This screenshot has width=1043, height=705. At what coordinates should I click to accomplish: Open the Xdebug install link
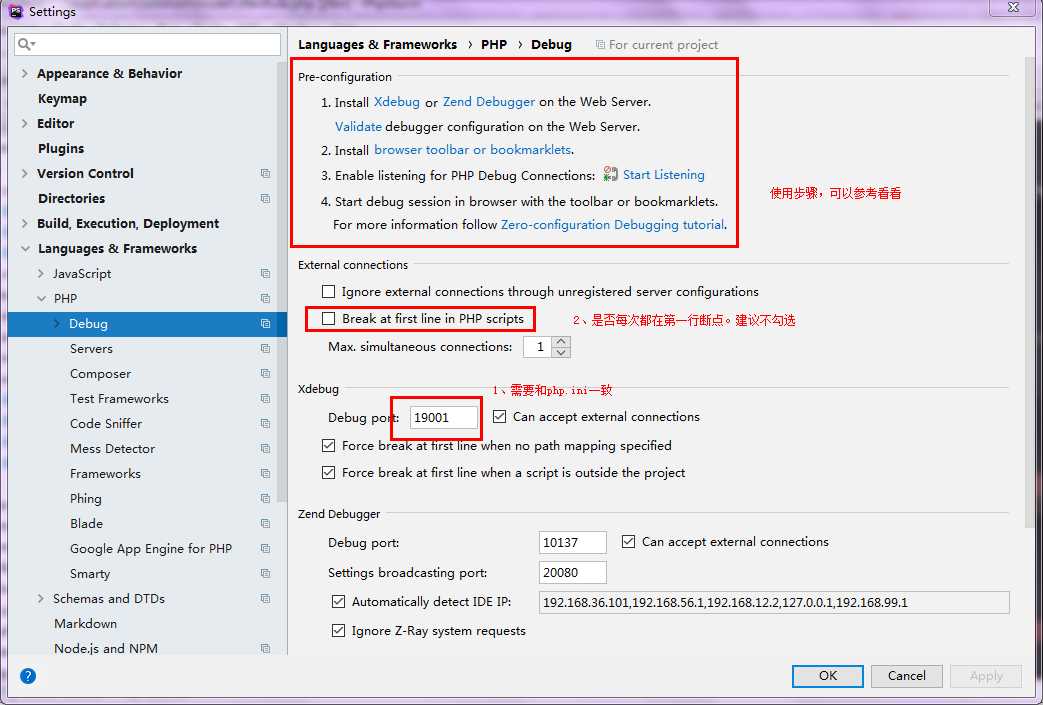point(397,102)
